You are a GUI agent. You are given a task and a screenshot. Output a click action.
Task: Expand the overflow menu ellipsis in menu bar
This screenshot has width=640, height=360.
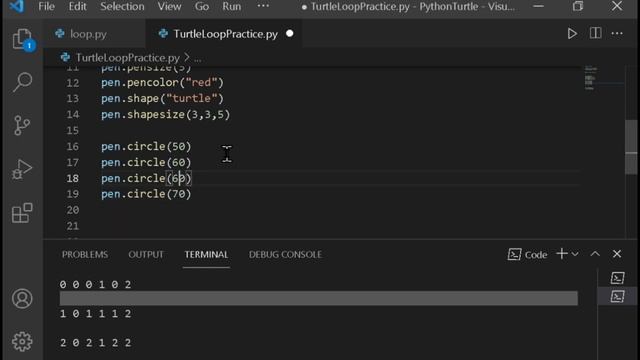(263, 6)
